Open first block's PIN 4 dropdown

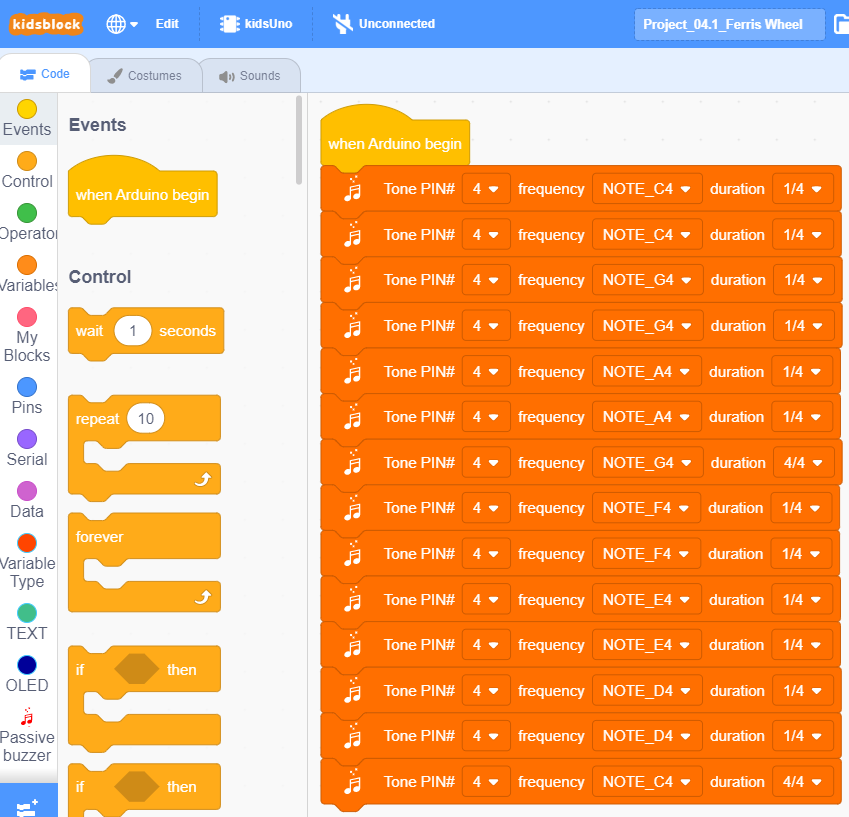486,189
